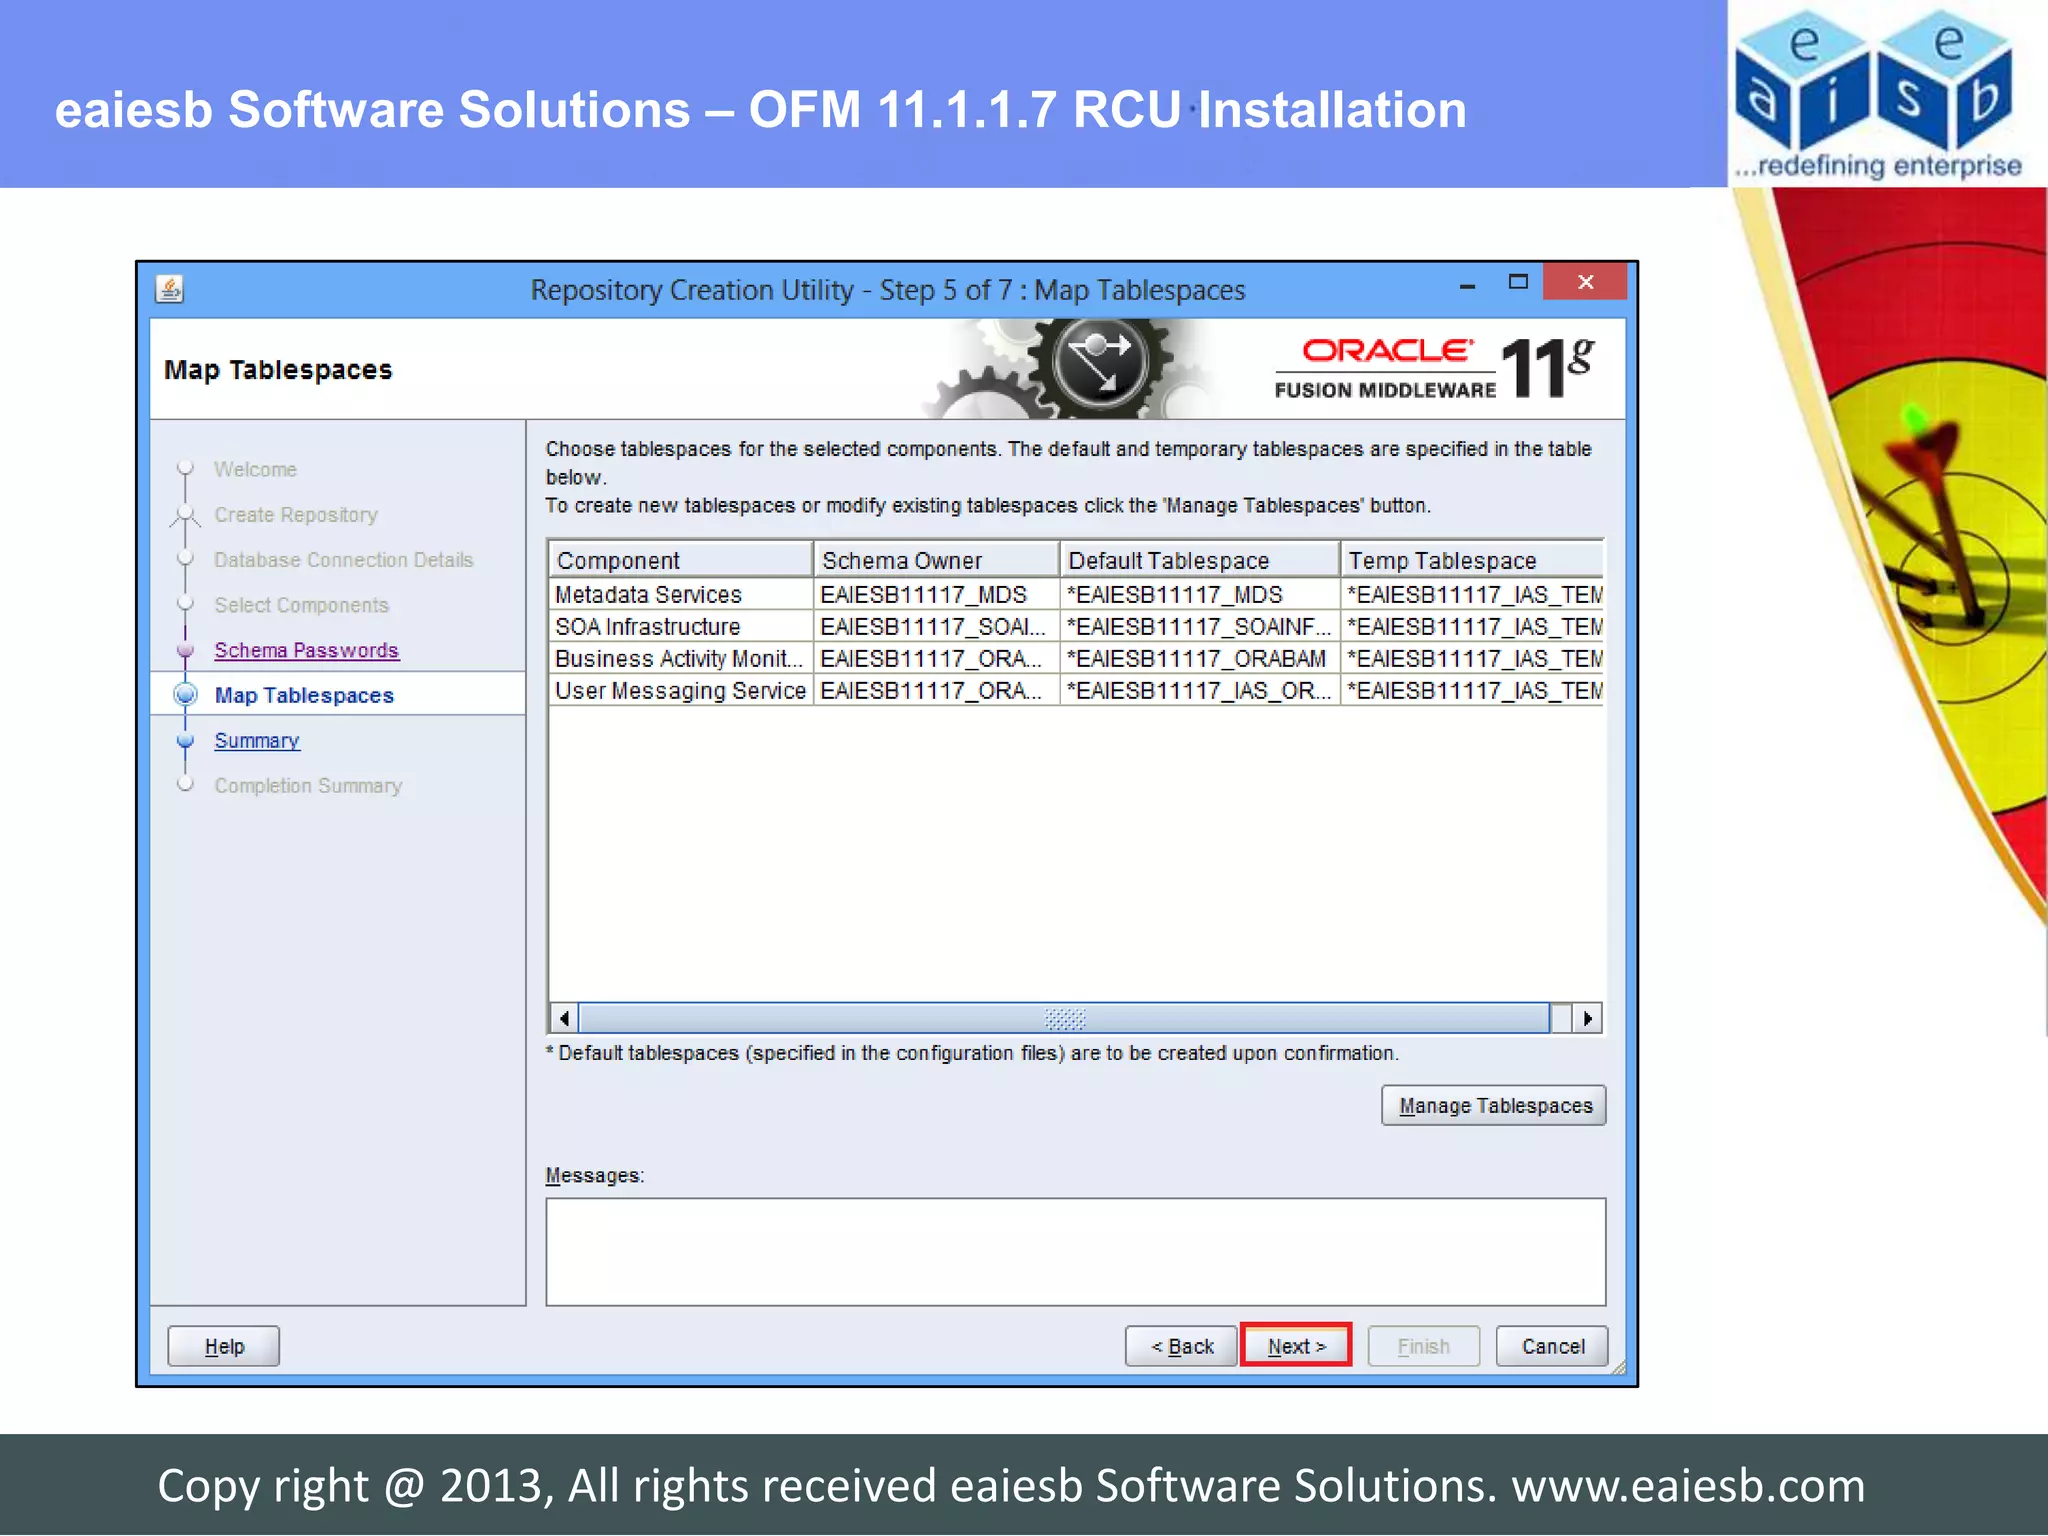Click the disabled Finish button
The width and height of the screenshot is (2048, 1536).
[x=1423, y=1346]
